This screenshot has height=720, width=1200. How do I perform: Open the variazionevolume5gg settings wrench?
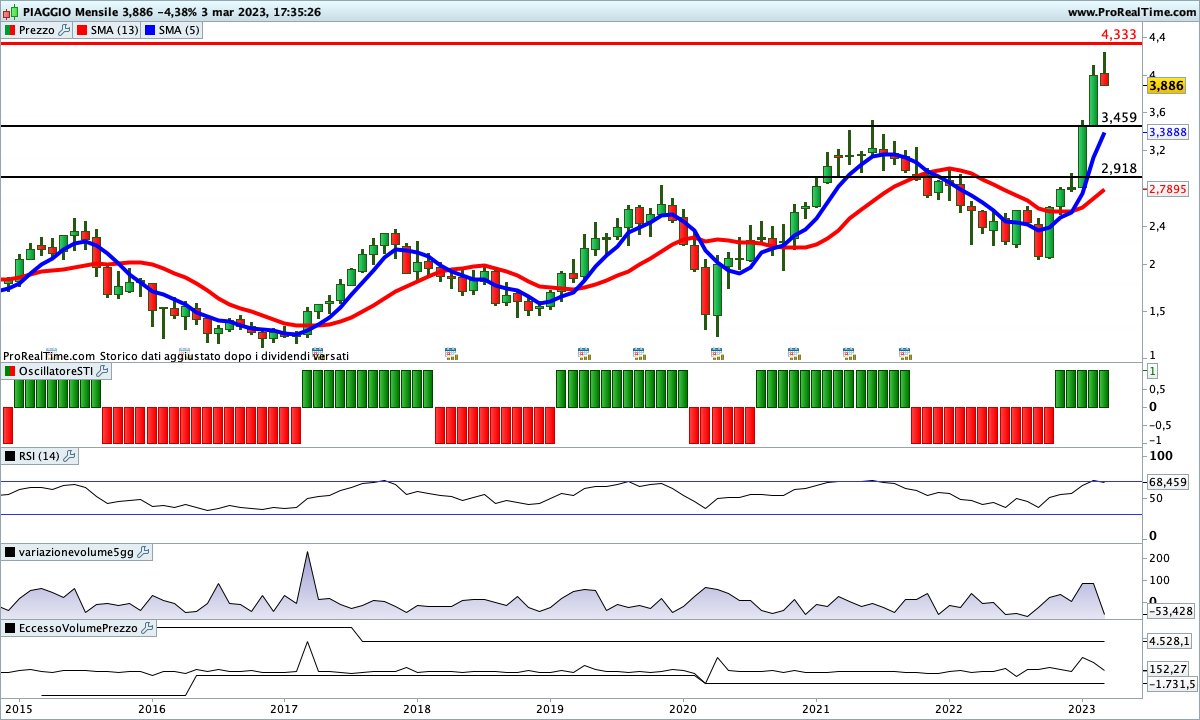coord(143,552)
